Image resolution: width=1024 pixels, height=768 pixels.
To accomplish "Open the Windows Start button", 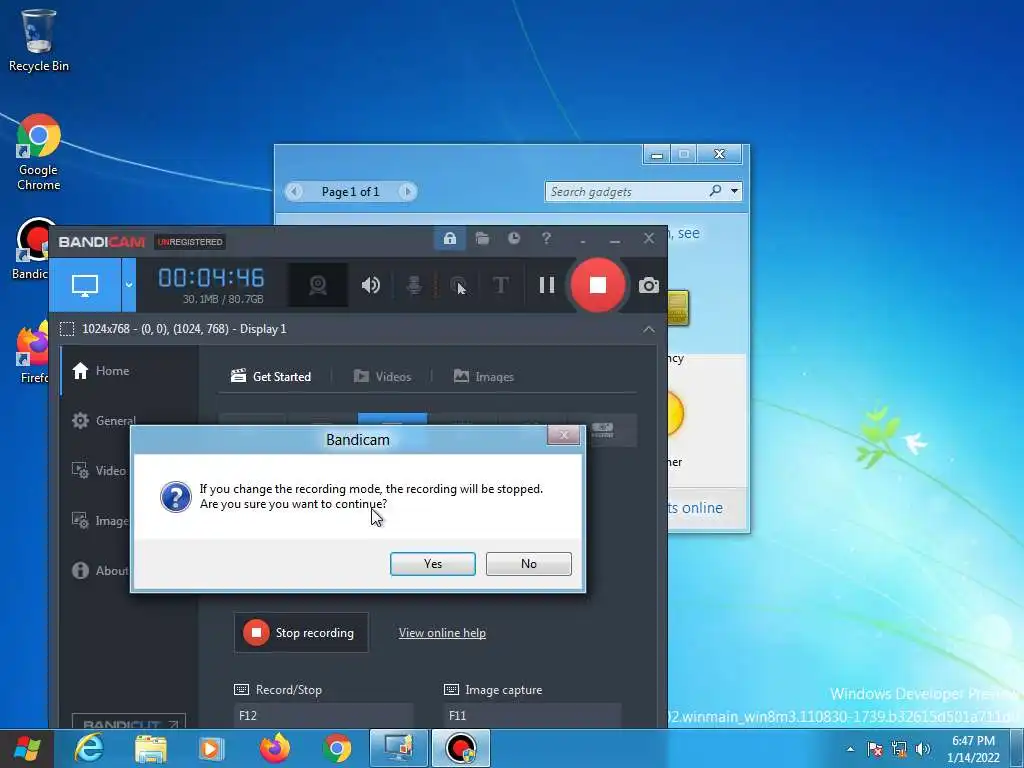I will [27, 748].
